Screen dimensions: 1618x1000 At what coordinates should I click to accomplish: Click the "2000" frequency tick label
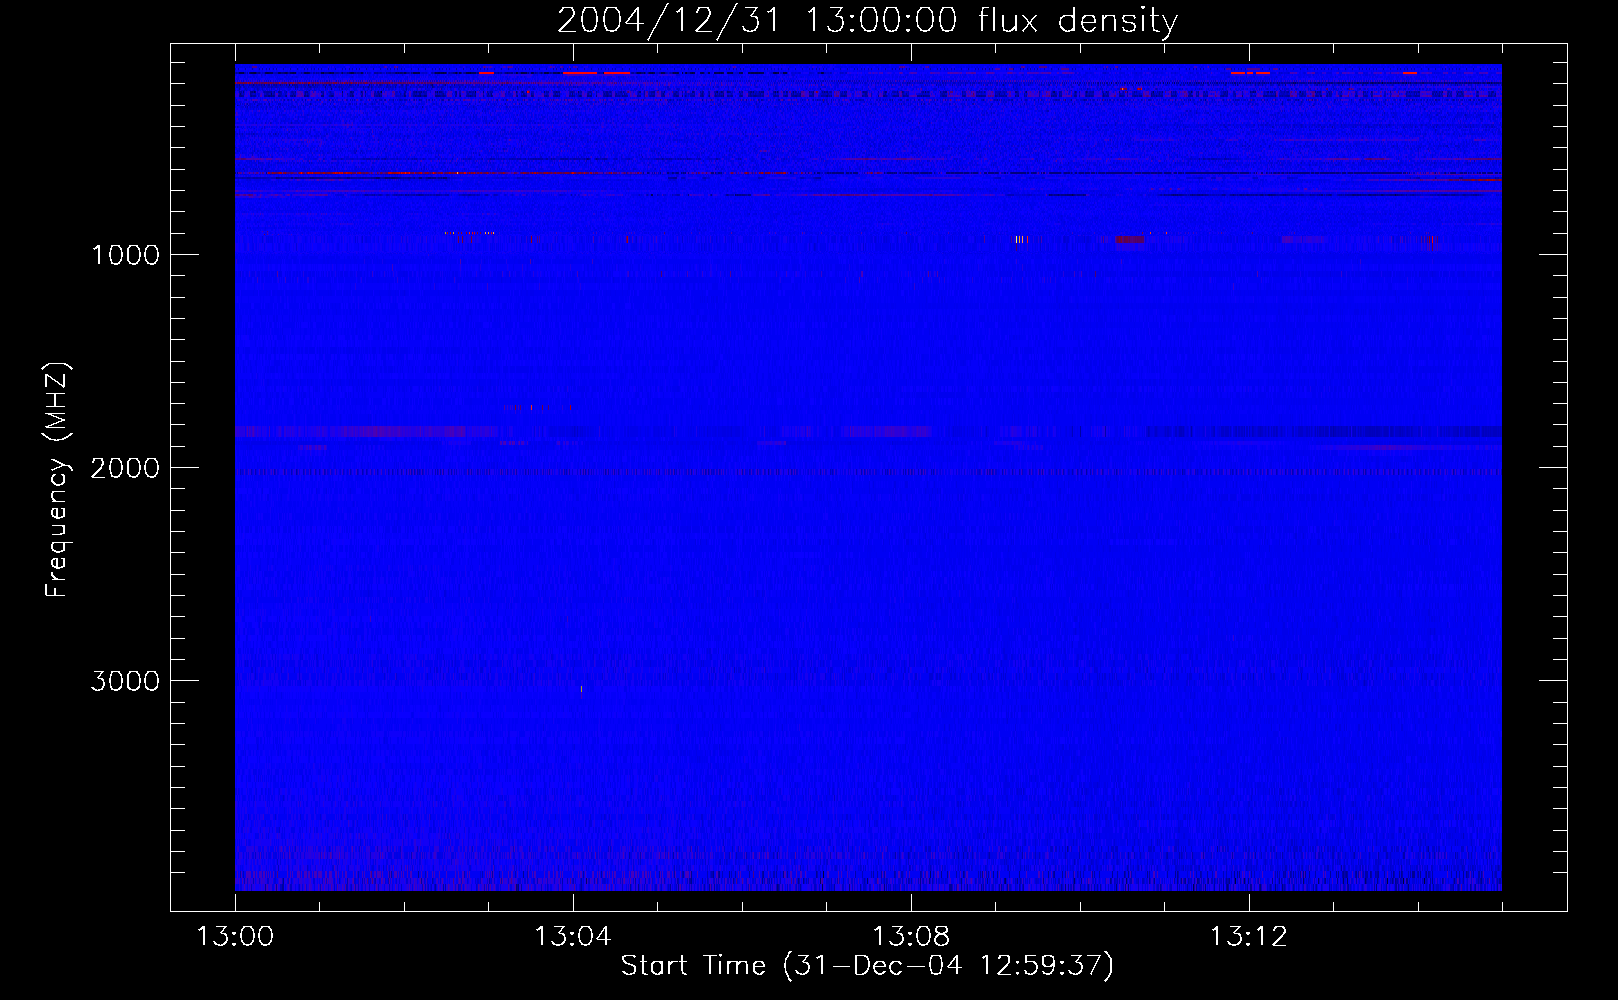click(x=125, y=468)
